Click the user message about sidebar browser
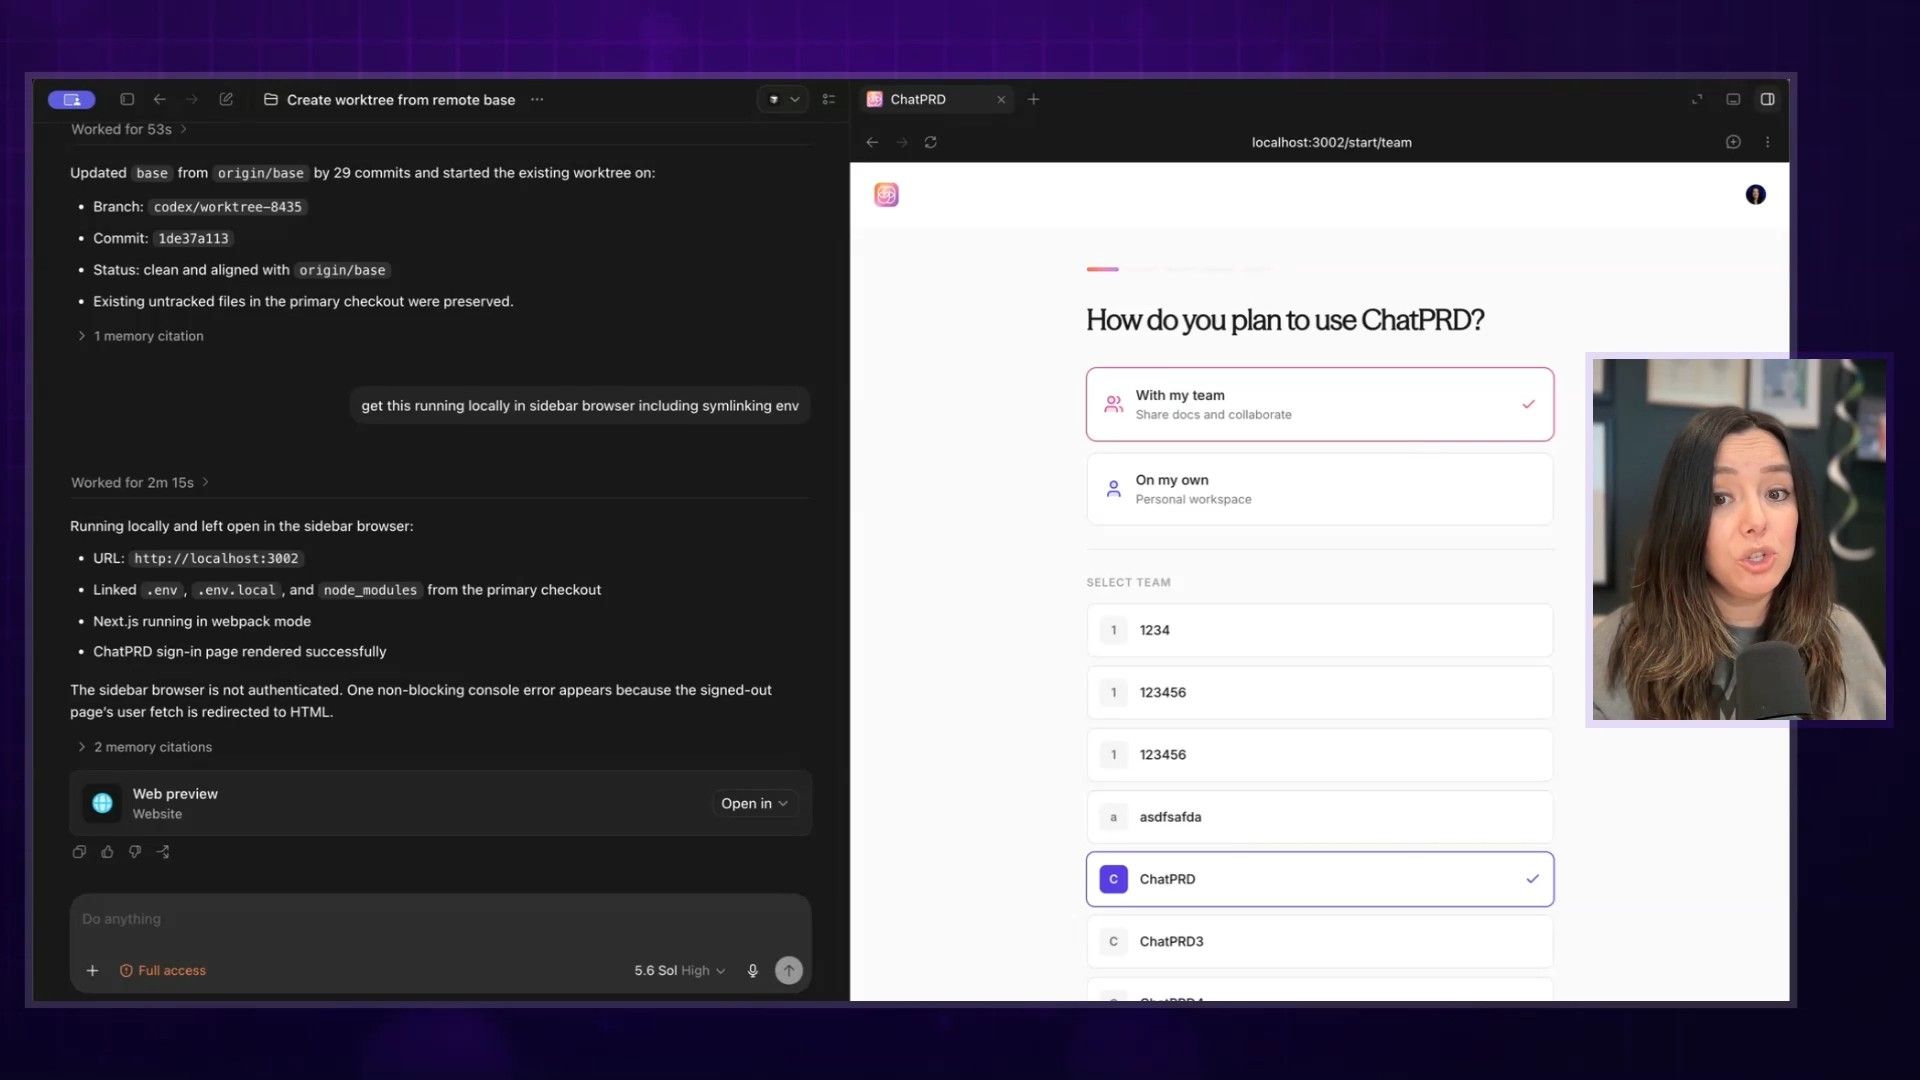The width and height of the screenshot is (1920, 1080). [580, 405]
